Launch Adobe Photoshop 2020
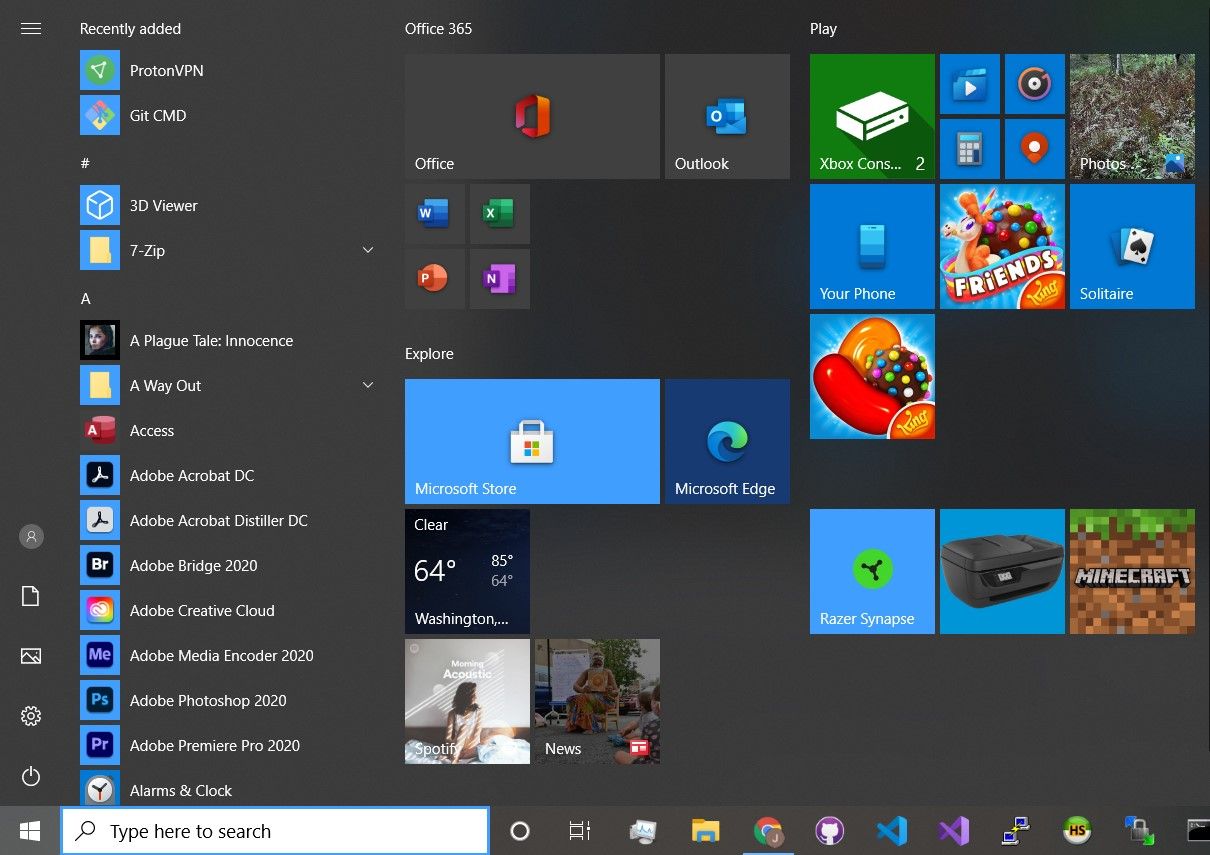1210x855 pixels. tap(229, 700)
